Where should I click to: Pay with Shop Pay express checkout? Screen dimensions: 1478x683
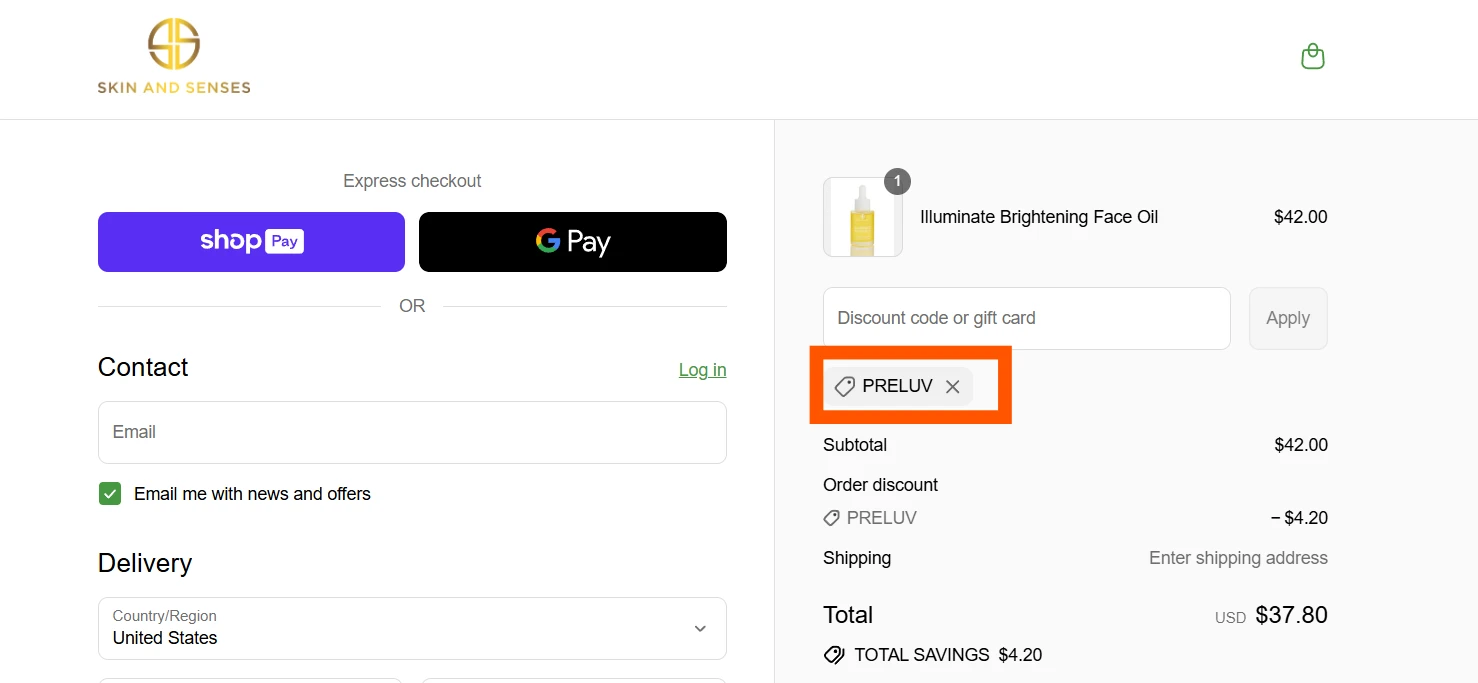(251, 242)
